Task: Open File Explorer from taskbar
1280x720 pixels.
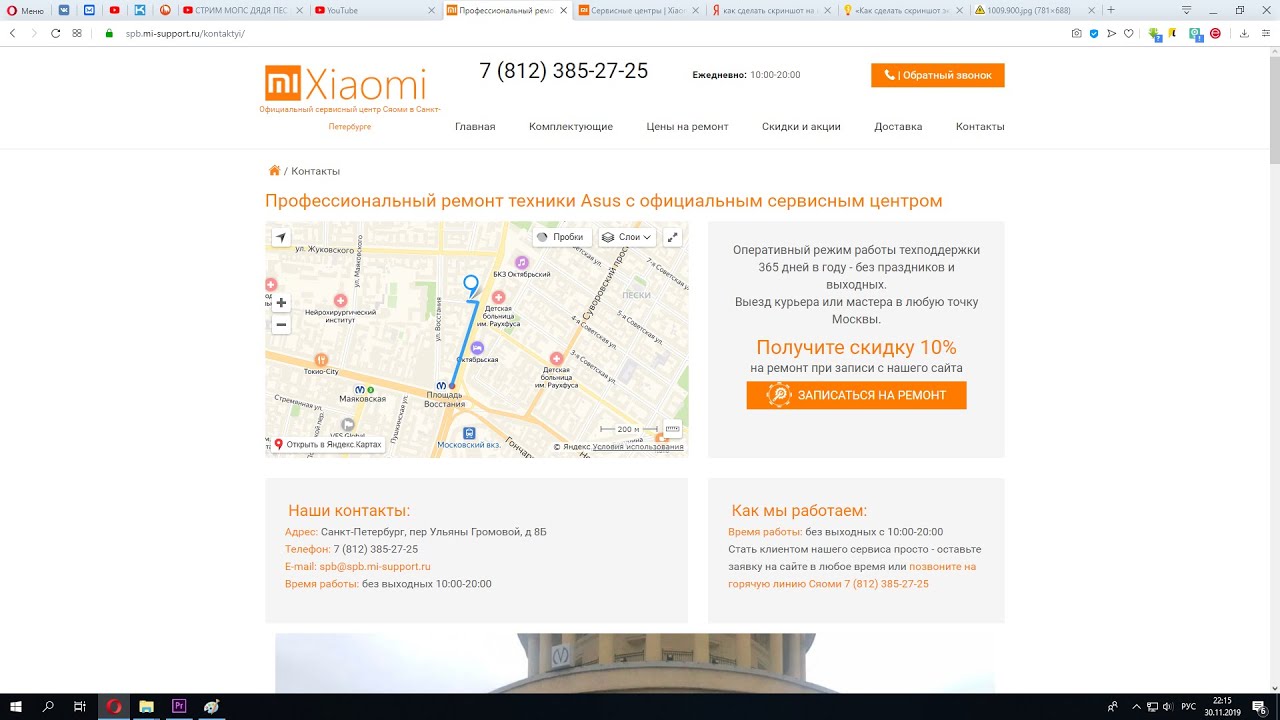Action: [x=146, y=706]
